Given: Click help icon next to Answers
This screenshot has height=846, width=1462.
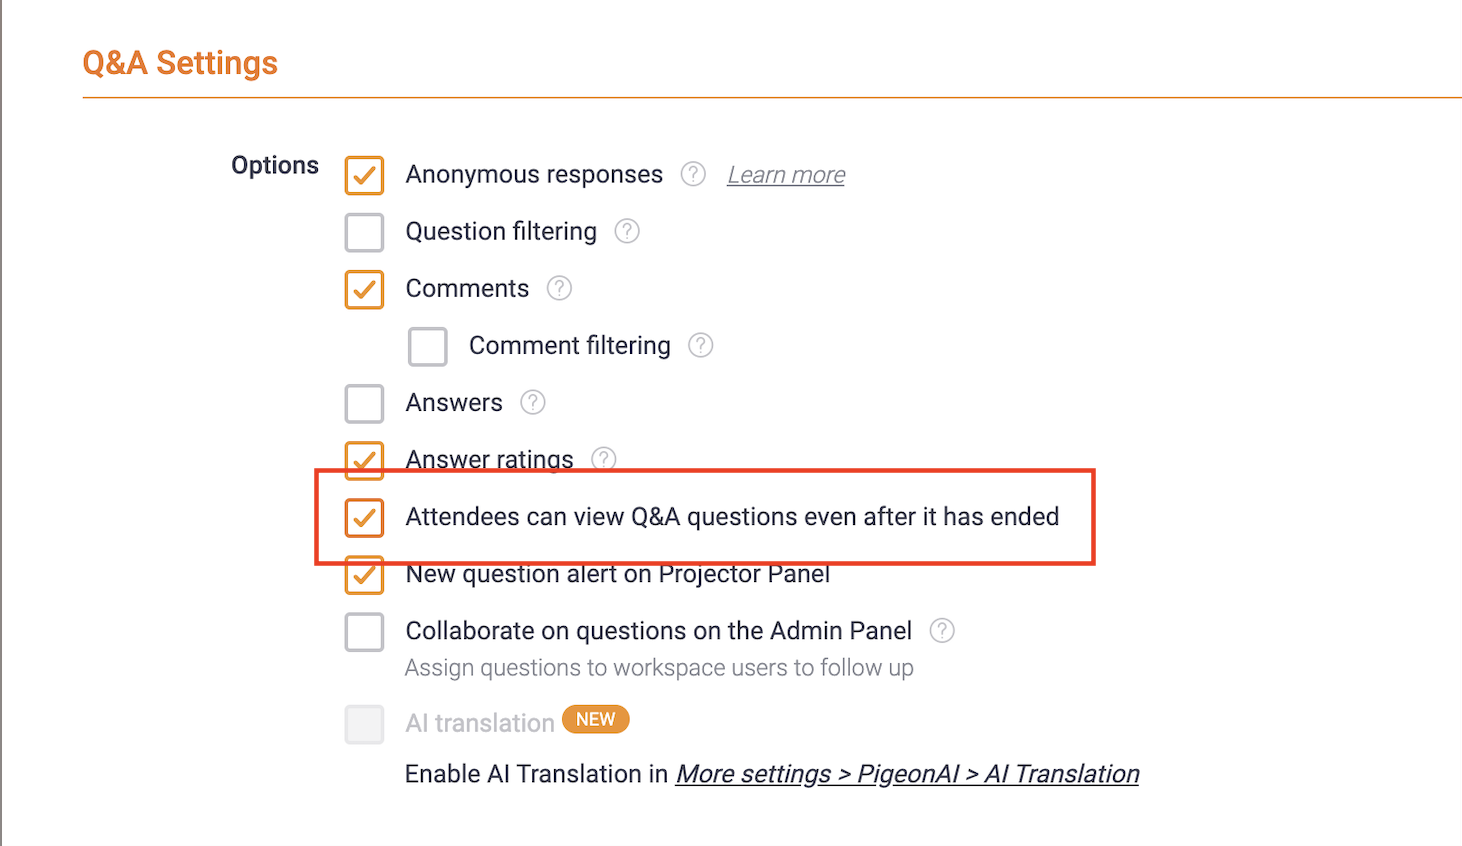Looking at the screenshot, I should [533, 402].
